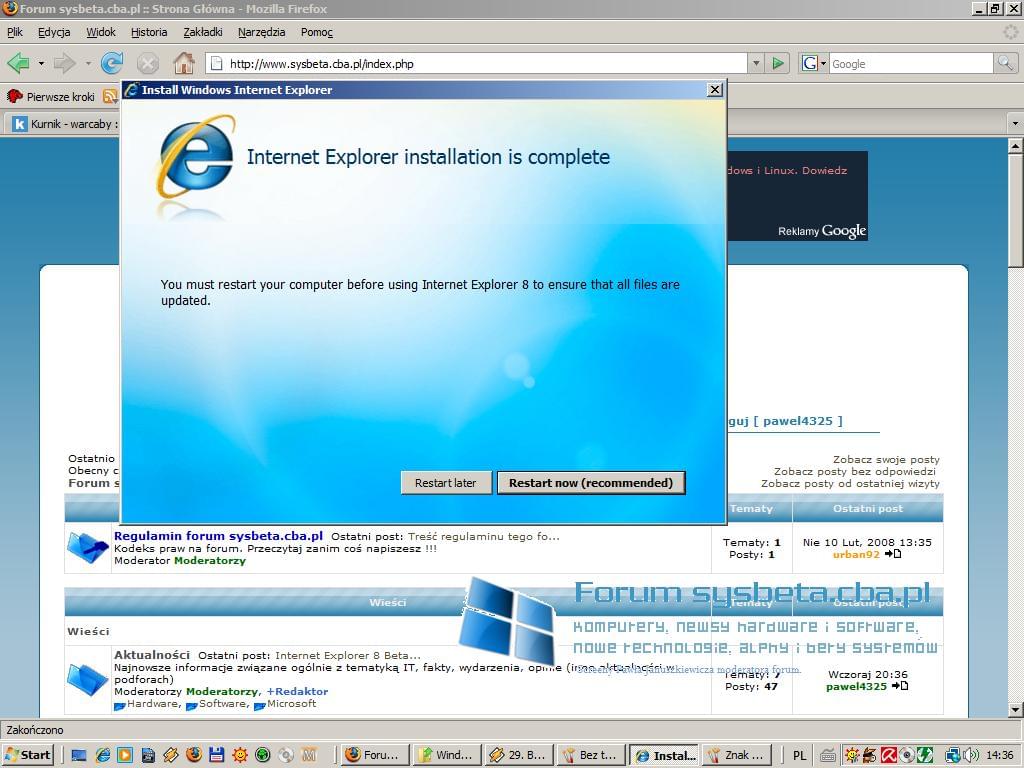Screen dimensions: 1024x768
Task: Click the PL language indicator
Action: point(799,756)
